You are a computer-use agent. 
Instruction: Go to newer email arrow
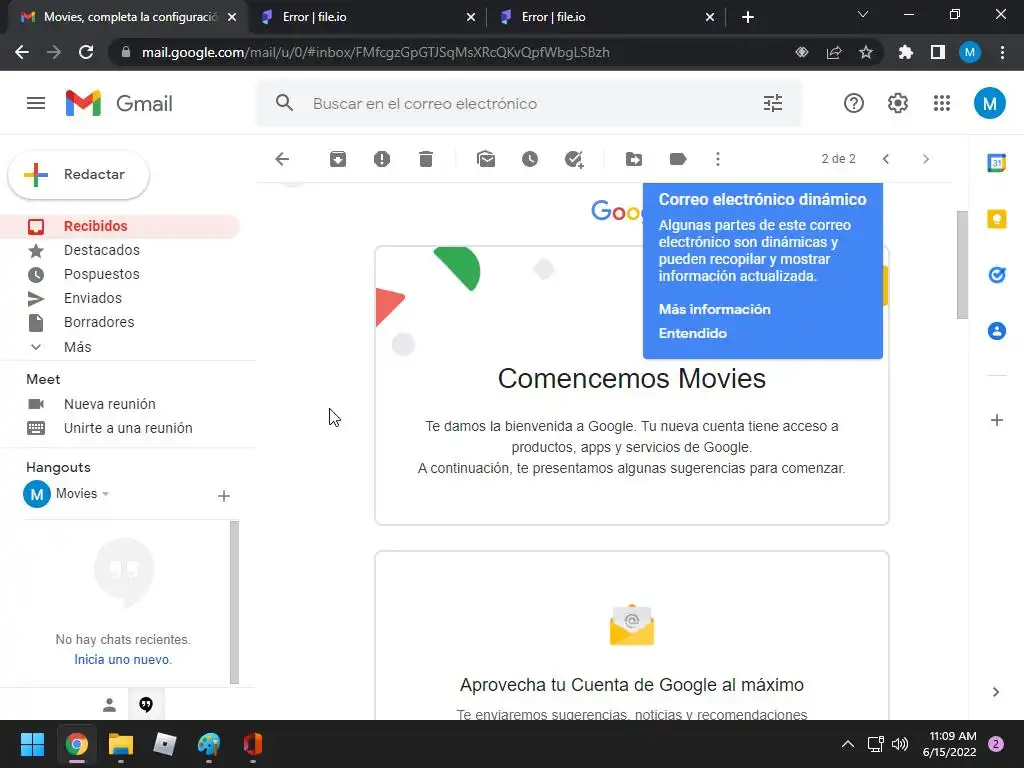886,159
